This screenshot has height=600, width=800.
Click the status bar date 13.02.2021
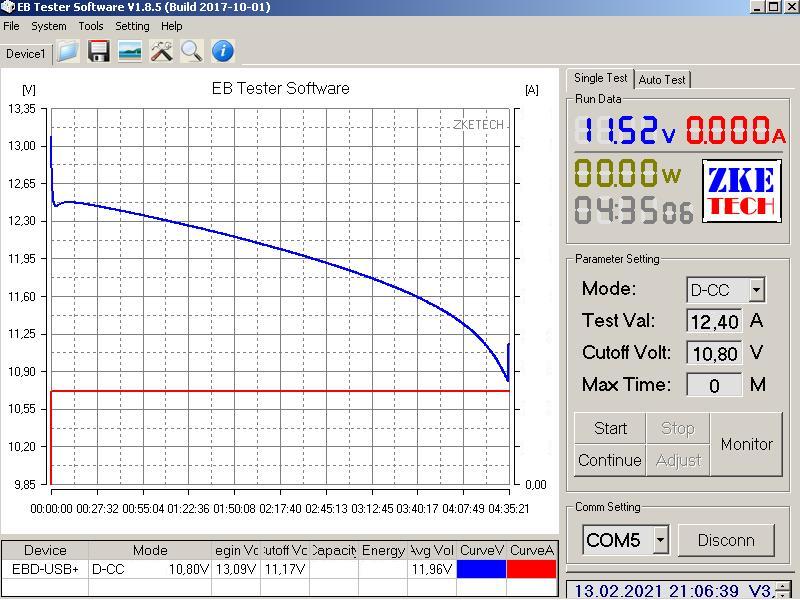point(618,591)
